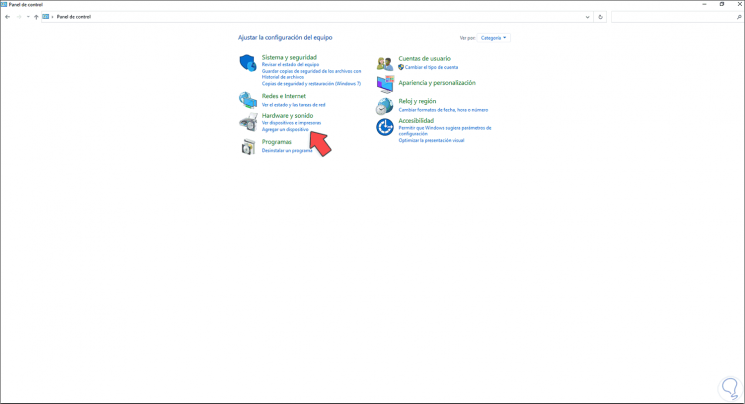Go up one level with Up arrow
The width and height of the screenshot is (745, 404).
coord(36,17)
